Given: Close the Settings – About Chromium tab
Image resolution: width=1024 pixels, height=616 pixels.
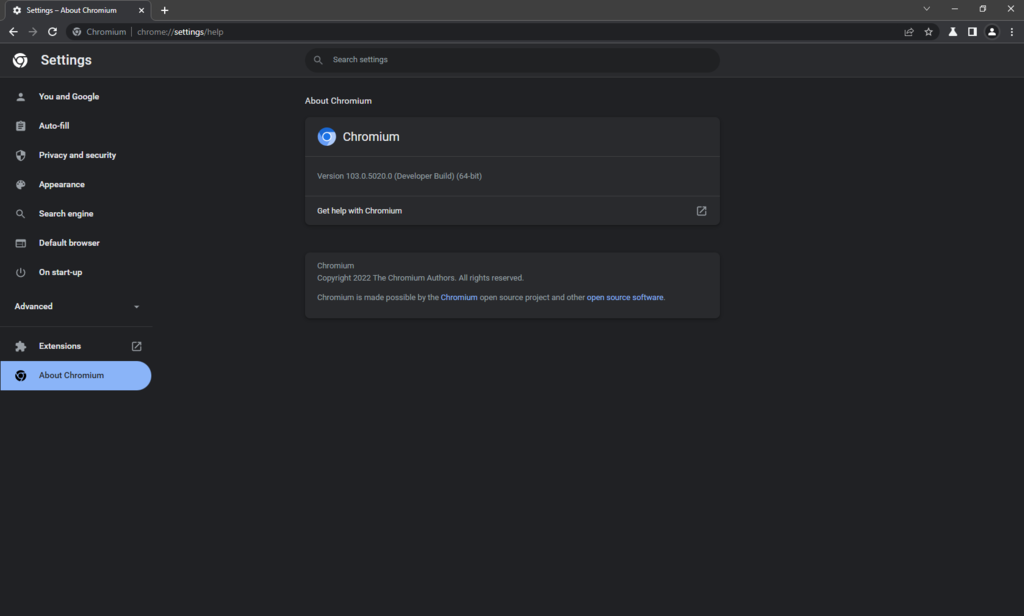Looking at the screenshot, I should [x=141, y=10].
